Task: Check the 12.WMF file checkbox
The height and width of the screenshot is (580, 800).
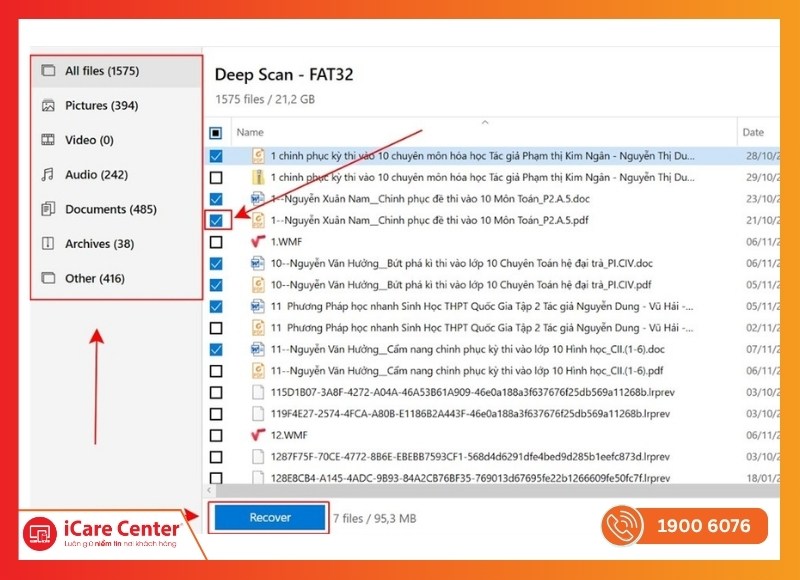Action: point(216,436)
